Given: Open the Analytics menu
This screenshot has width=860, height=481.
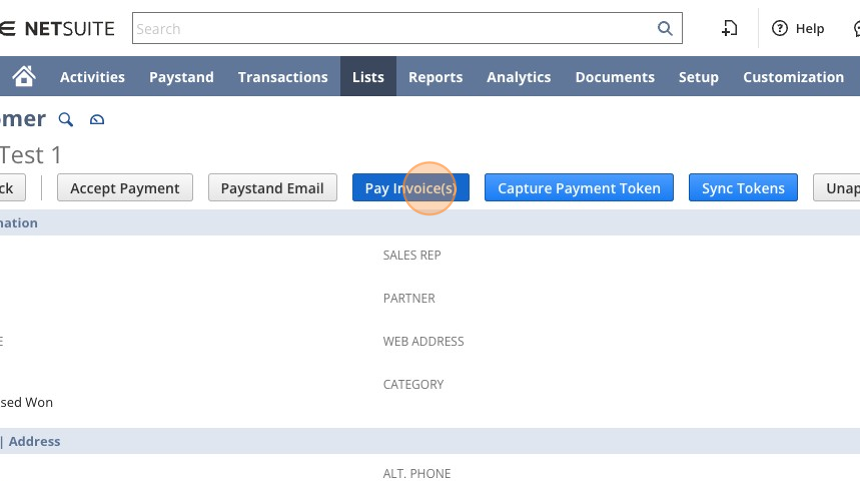Looking at the screenshot, I should coord(519,77).
